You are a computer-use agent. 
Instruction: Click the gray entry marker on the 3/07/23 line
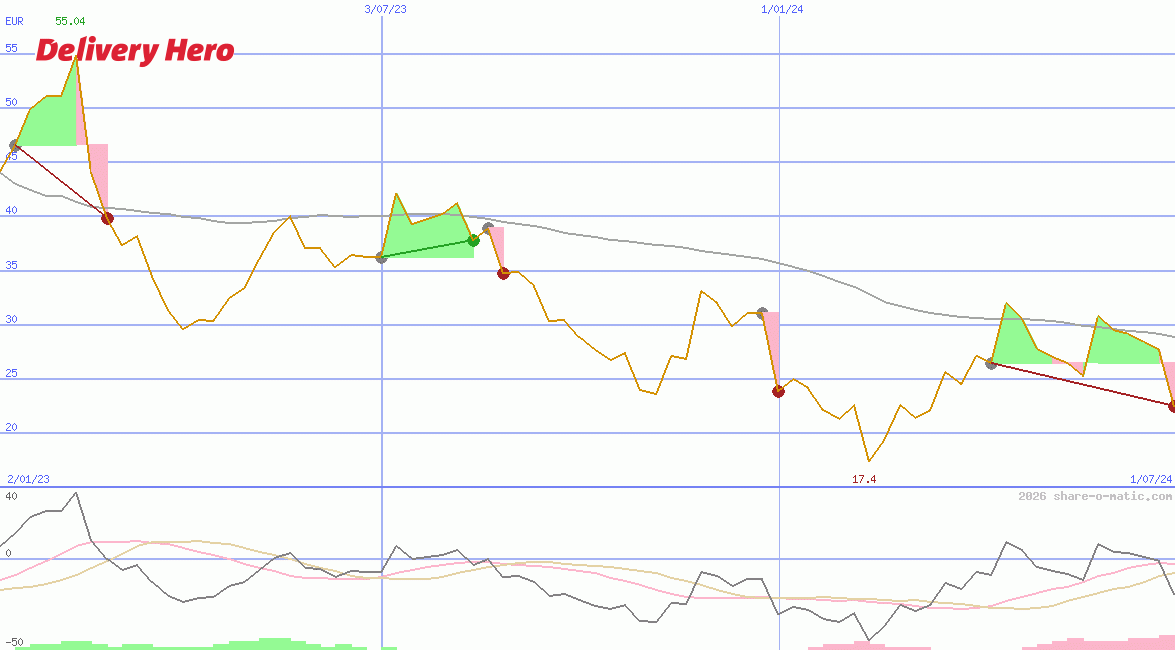pyautogui.click(x=381, y=258)
